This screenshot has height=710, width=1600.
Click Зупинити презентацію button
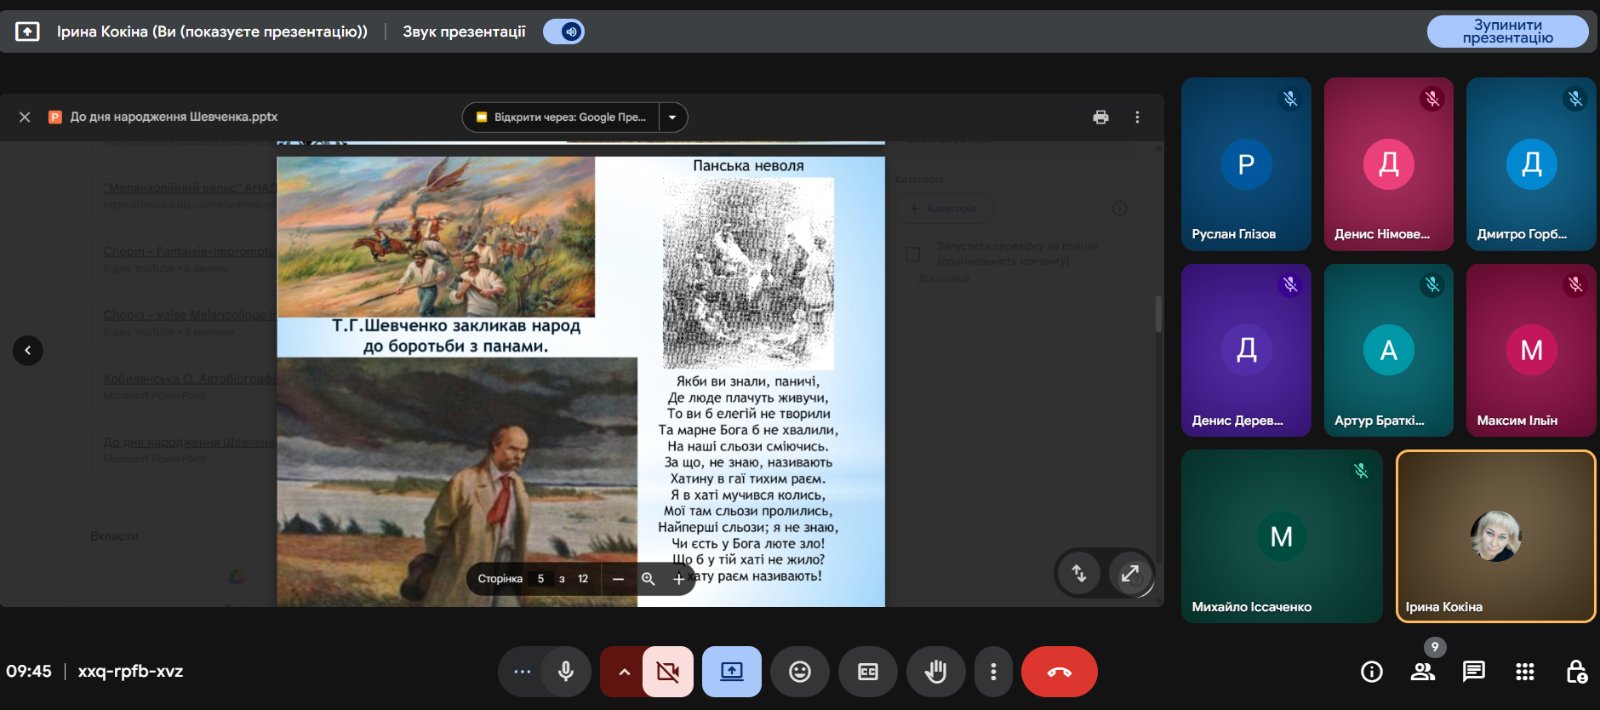click(x=1507, y=32)
